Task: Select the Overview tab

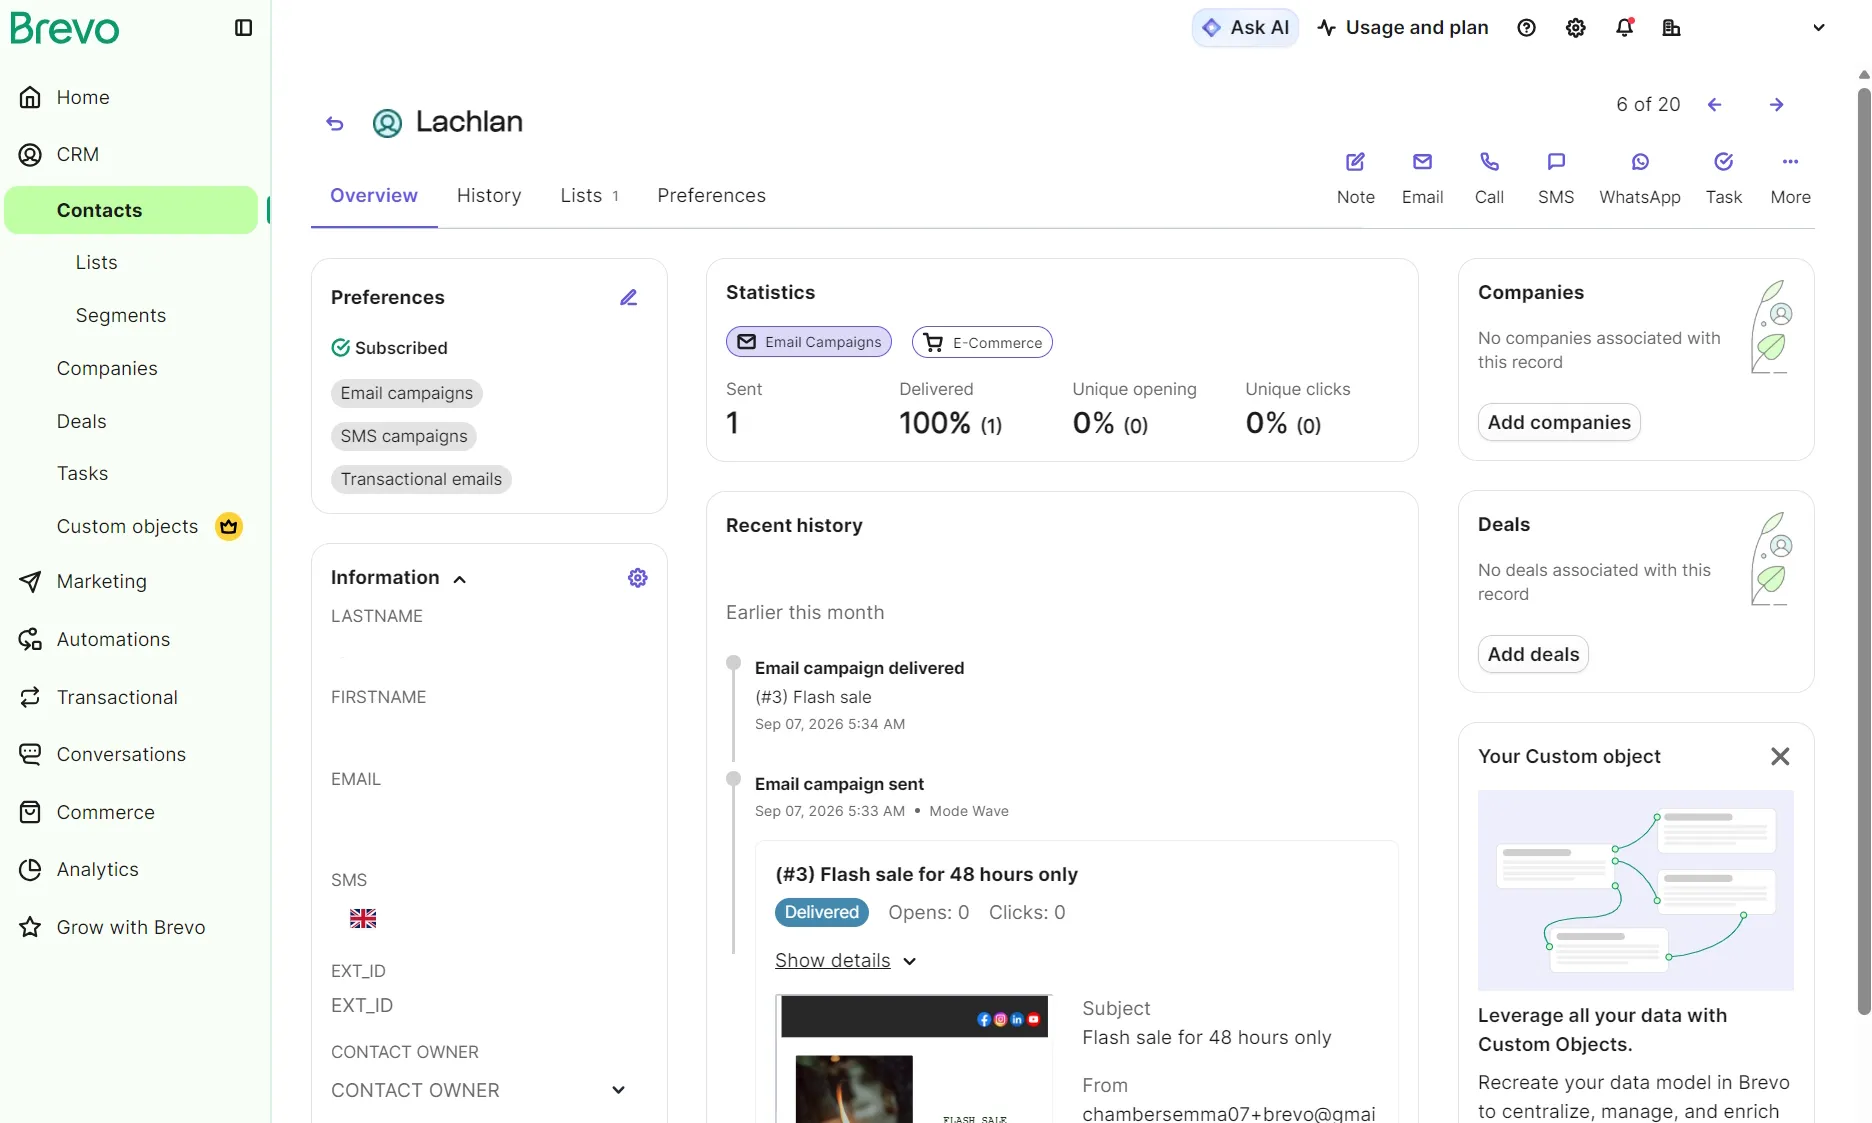Action: [374, 196]
